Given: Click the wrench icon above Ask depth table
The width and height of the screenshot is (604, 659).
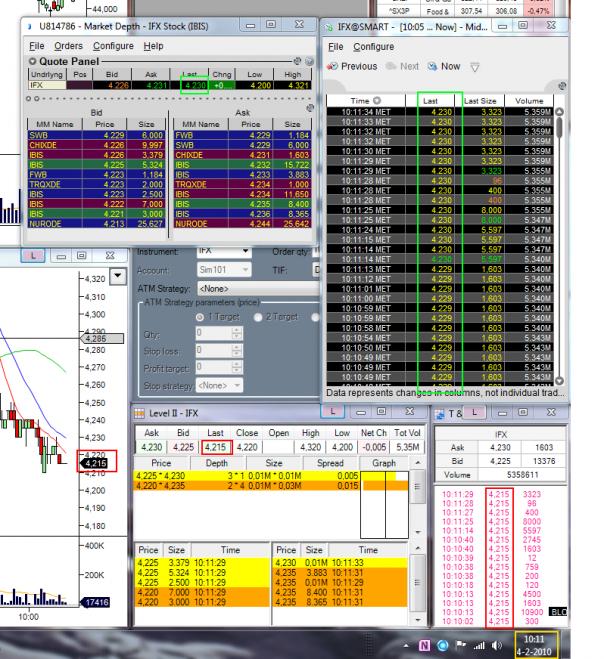Looking at the screenshot, I should [x=310, y=108].
